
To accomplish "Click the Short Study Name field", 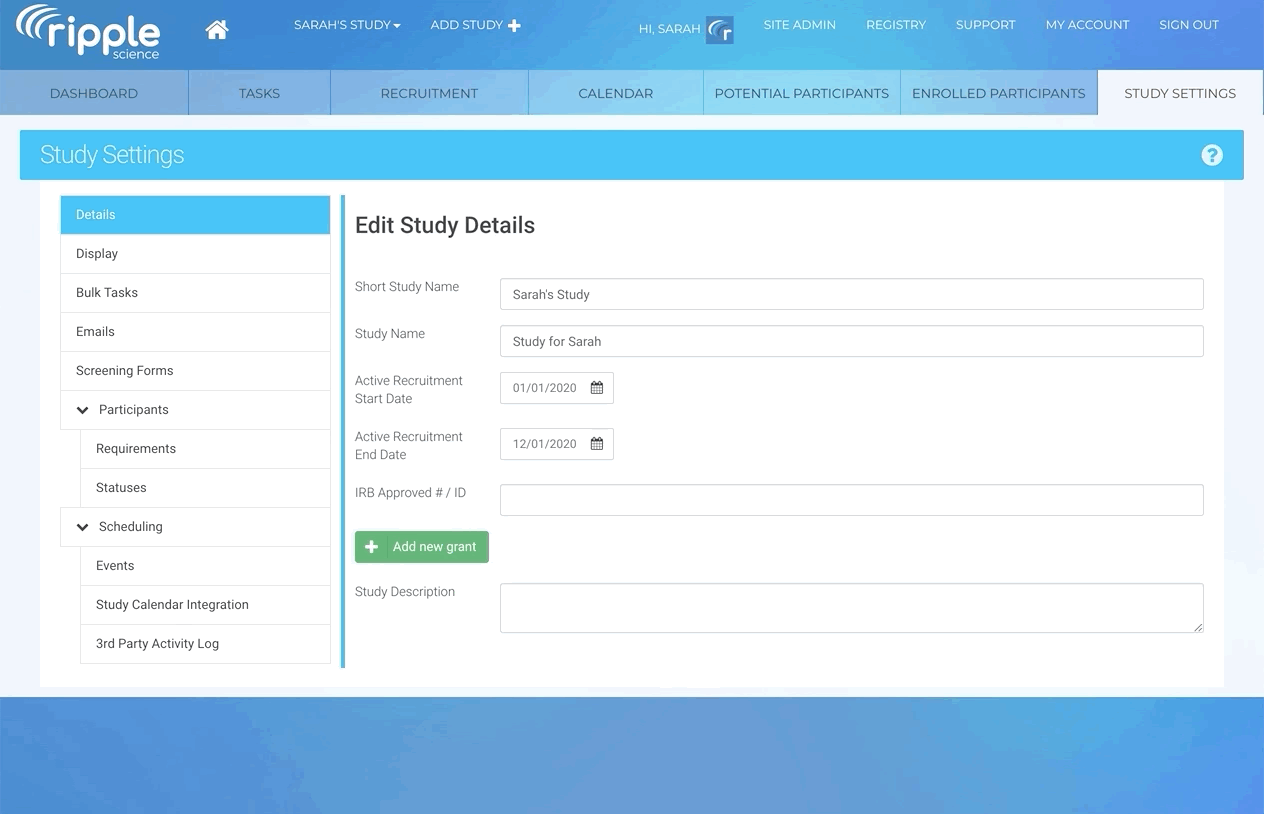I will click(x=851, y=294).
